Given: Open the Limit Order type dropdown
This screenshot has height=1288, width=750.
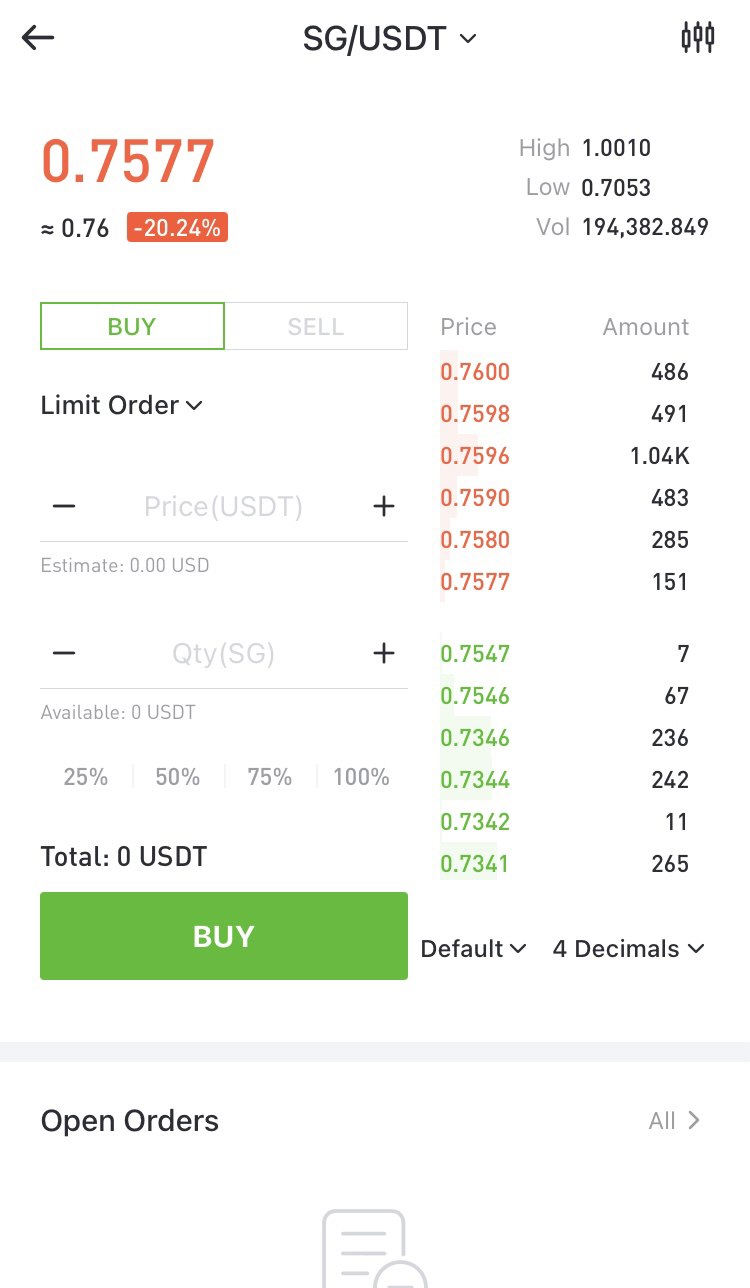Looking at the screenshot, I should (x=121, y=405).
